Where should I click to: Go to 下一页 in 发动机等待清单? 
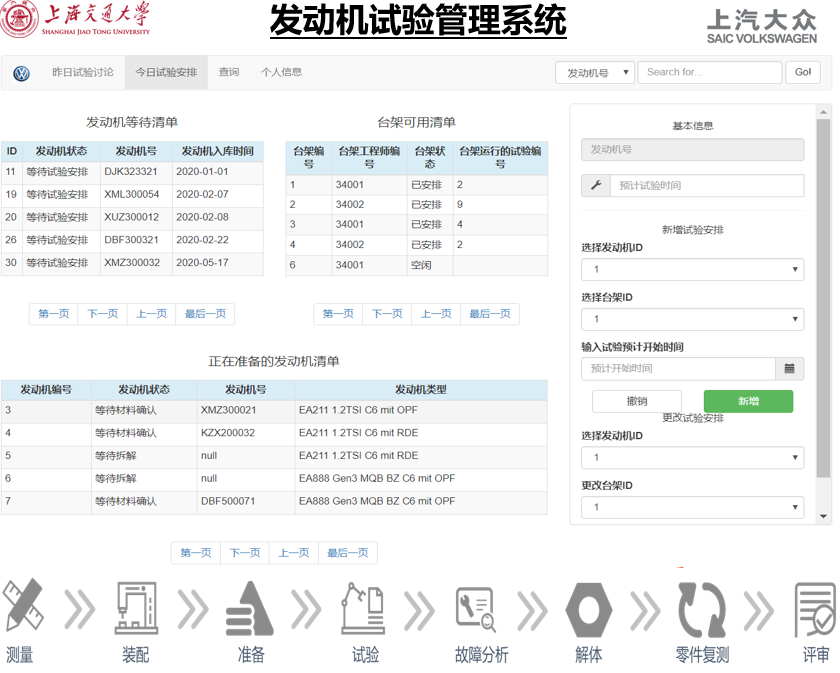pos(103,314)
